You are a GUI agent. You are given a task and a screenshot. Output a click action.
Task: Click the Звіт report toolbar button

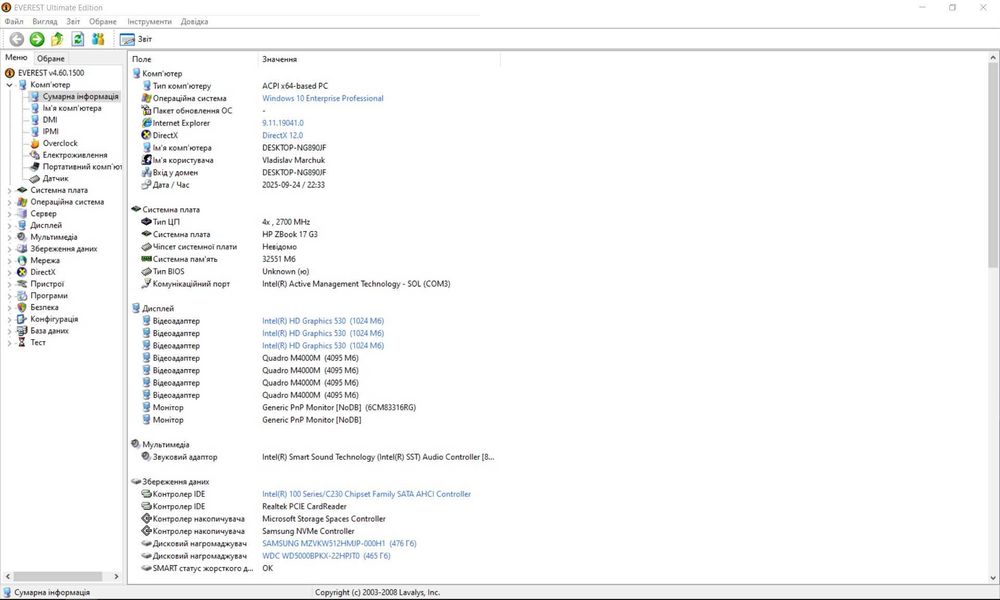136,39
